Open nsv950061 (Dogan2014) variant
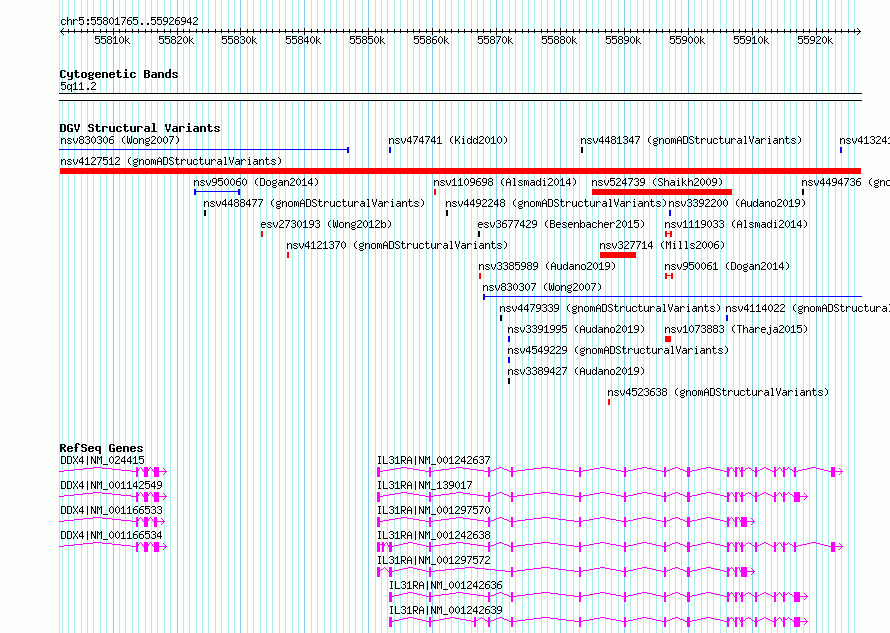 point(727,266)
